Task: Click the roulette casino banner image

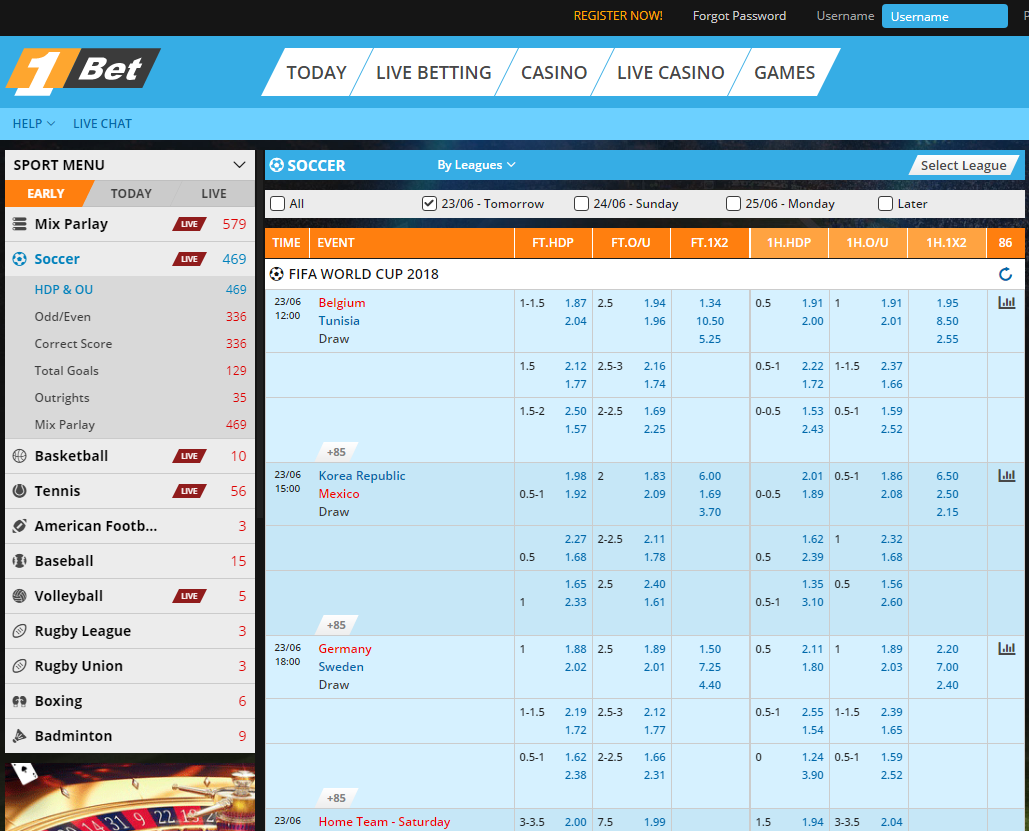Action: tap(130, 797)
